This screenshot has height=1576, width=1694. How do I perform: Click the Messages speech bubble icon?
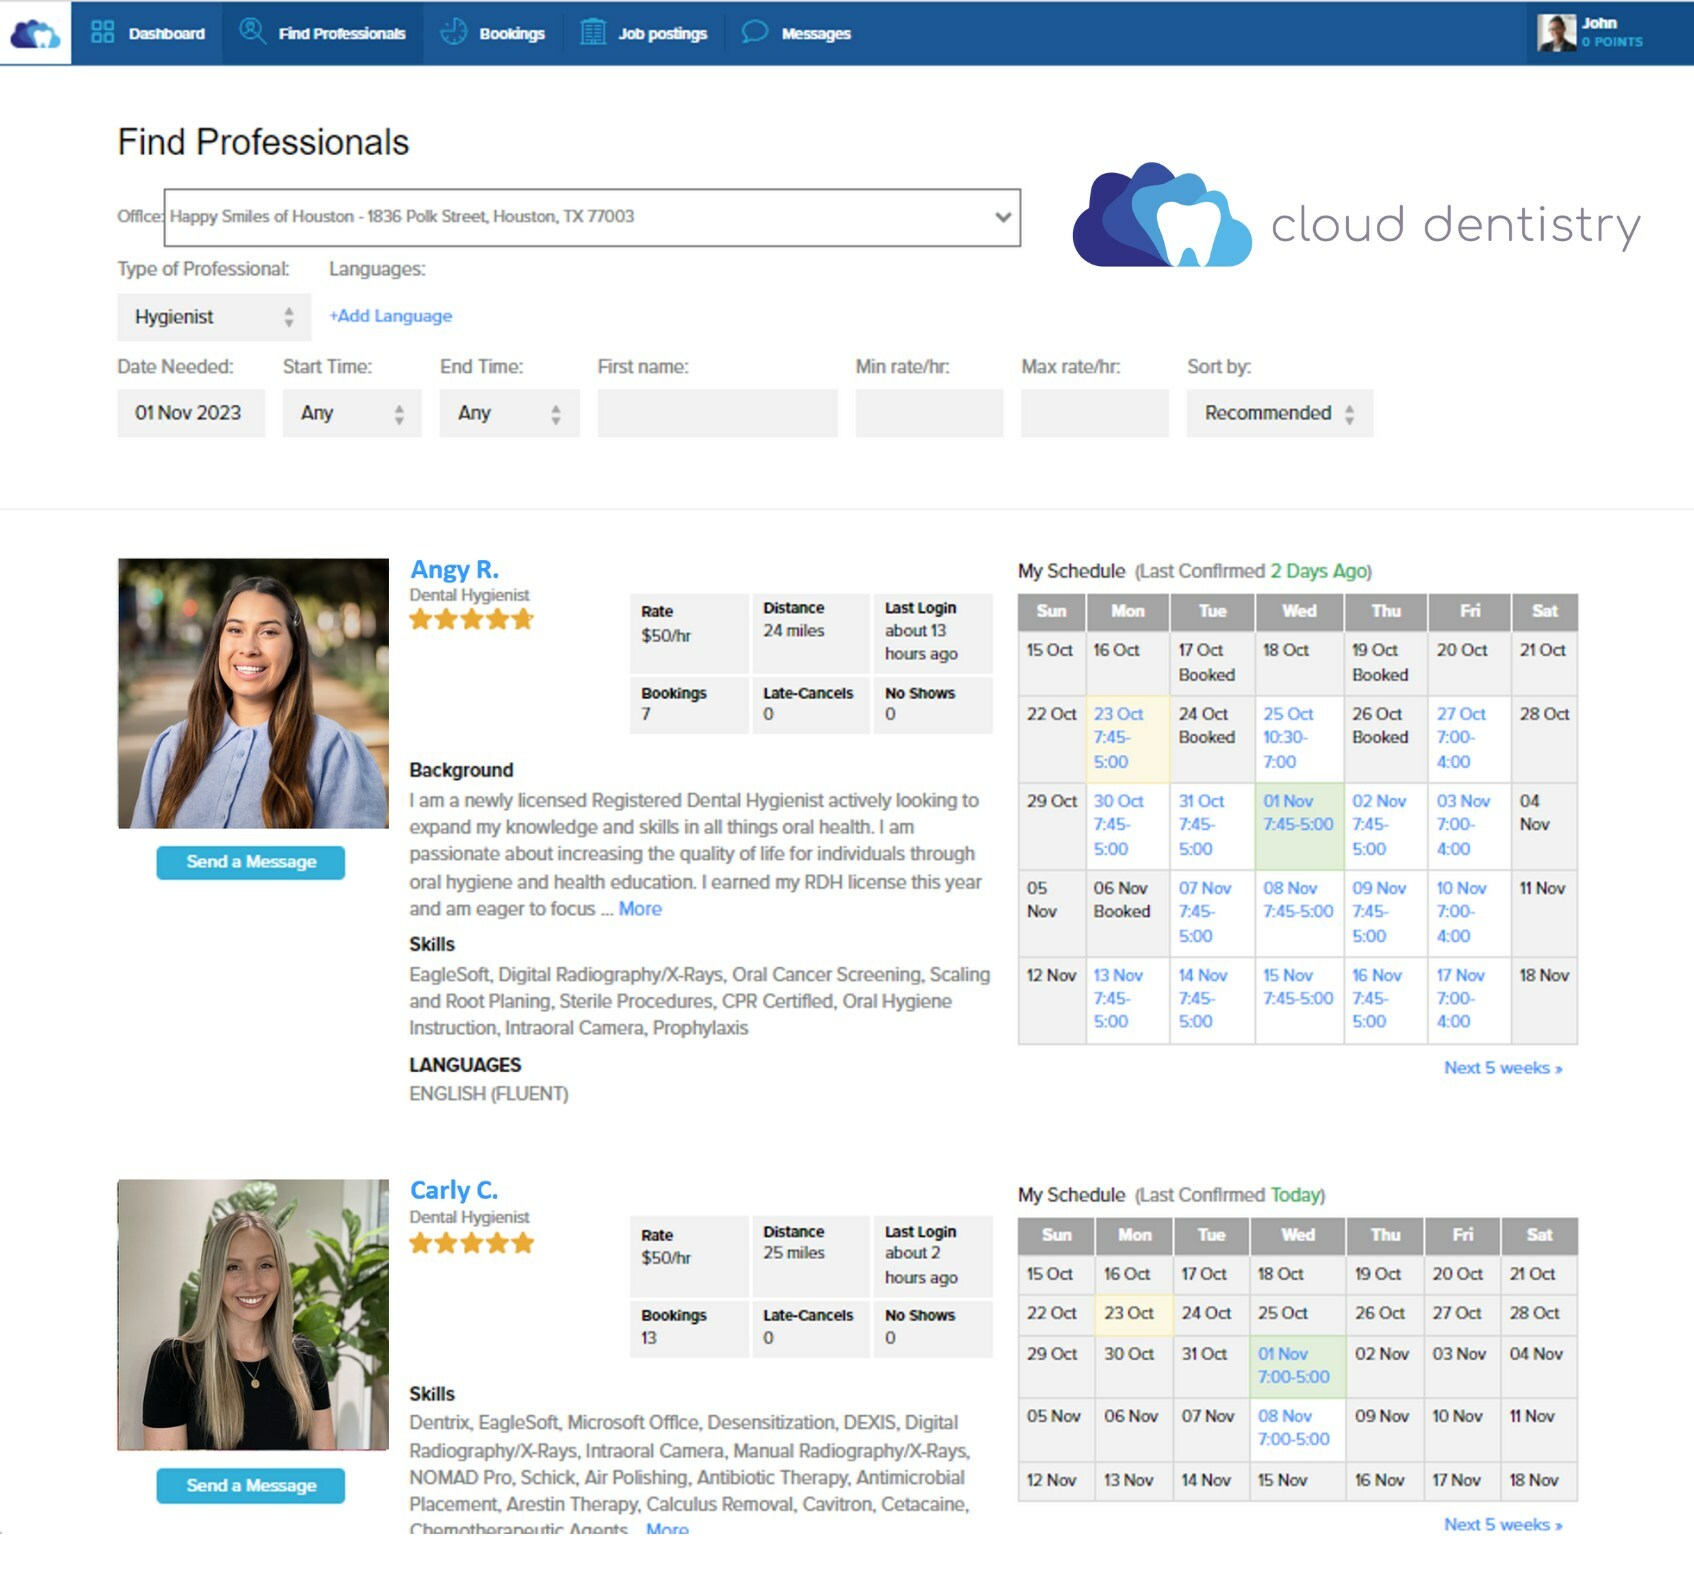(755, 32)
